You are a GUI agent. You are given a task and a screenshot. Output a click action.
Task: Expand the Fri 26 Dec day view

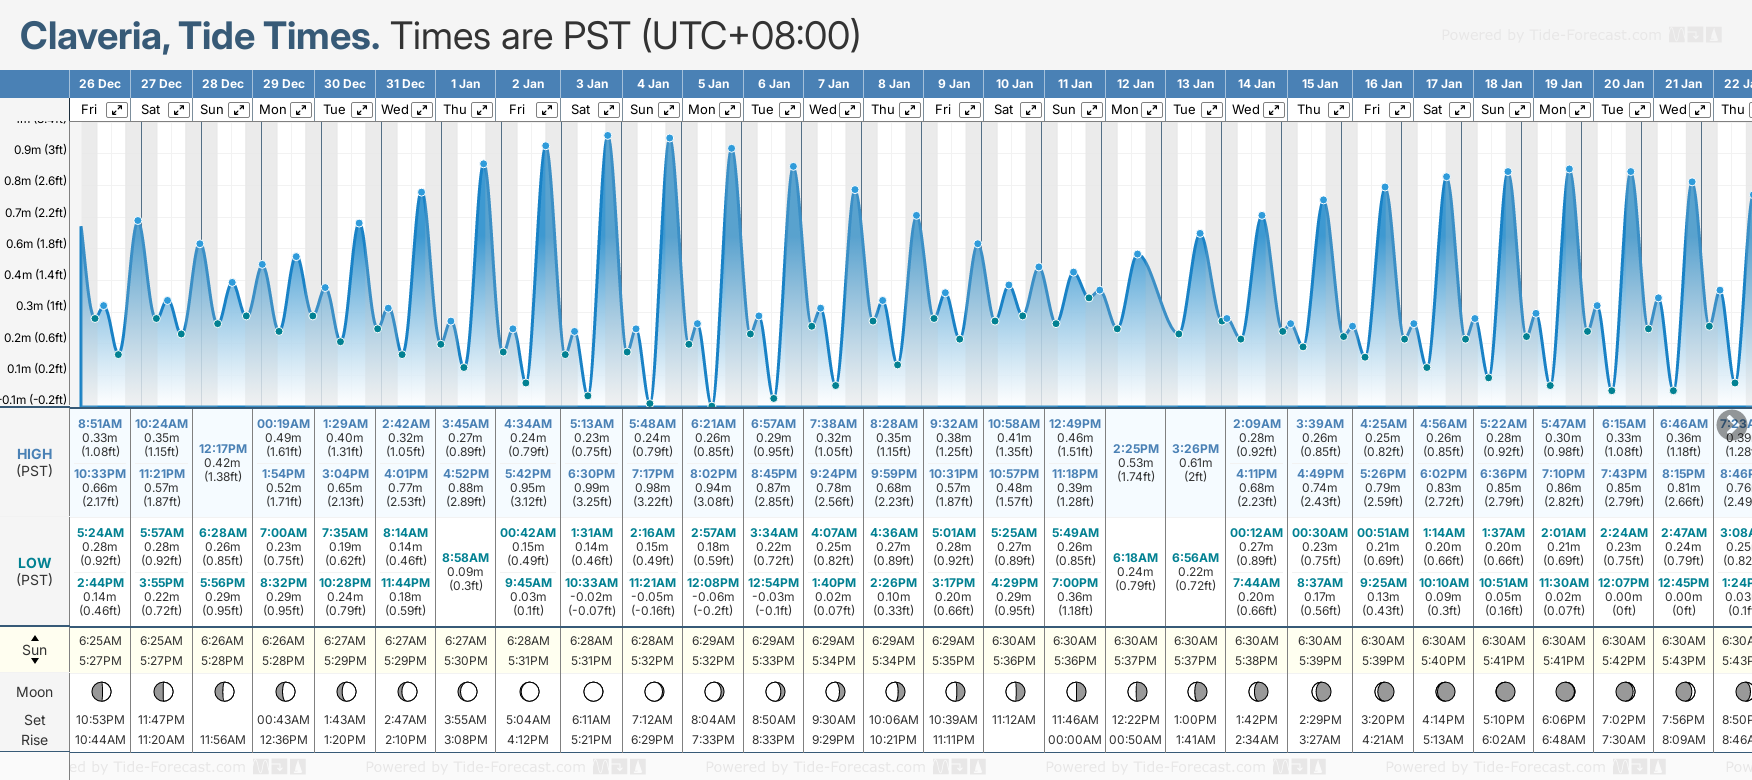tap(117, 110)
